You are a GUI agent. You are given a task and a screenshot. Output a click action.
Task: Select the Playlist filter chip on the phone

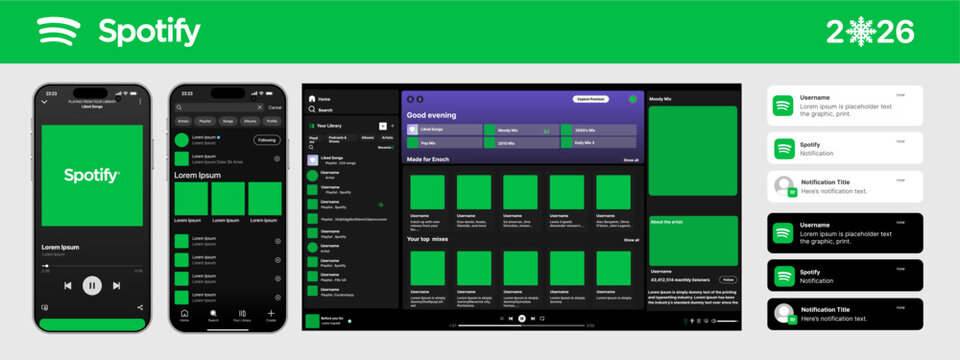(x=205, y=121)
